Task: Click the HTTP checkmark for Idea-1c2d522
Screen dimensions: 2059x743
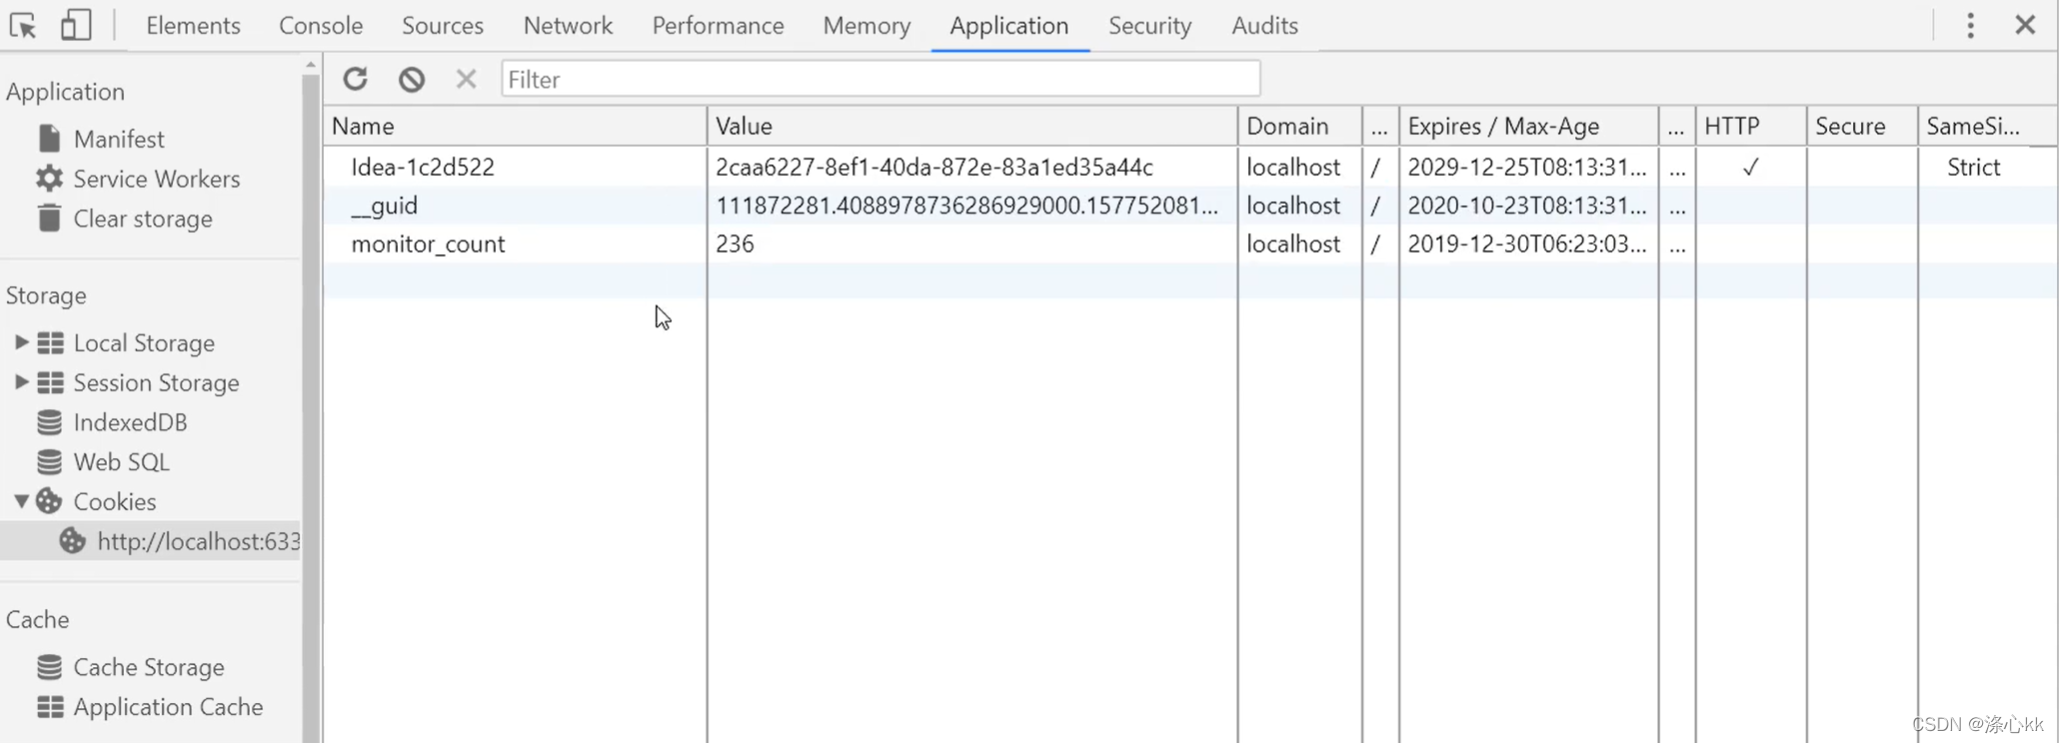Action: point(1750,167)
